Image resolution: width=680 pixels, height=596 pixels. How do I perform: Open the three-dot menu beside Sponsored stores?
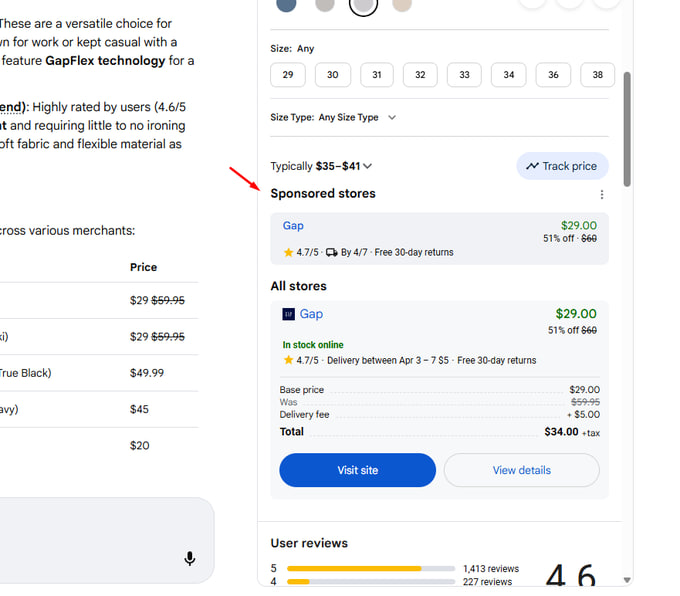(601, 194)
